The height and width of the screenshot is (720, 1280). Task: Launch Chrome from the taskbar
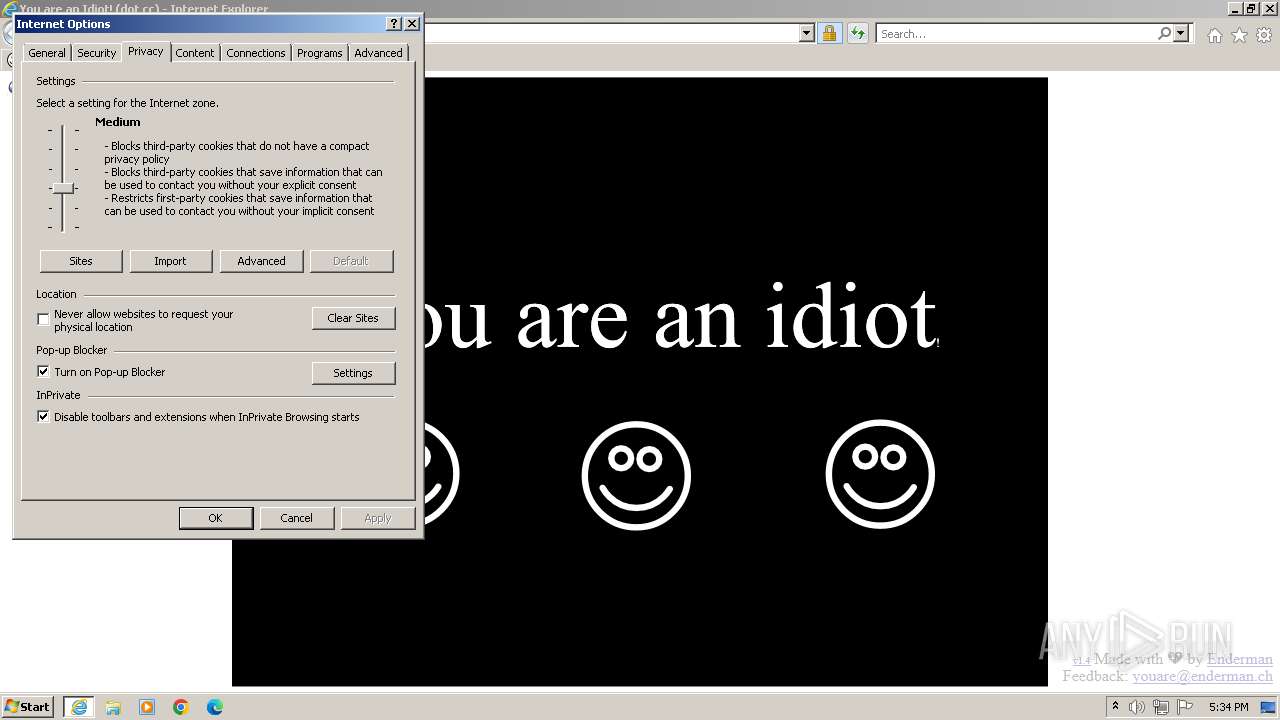pyautogui.click(x=181, y=707)
